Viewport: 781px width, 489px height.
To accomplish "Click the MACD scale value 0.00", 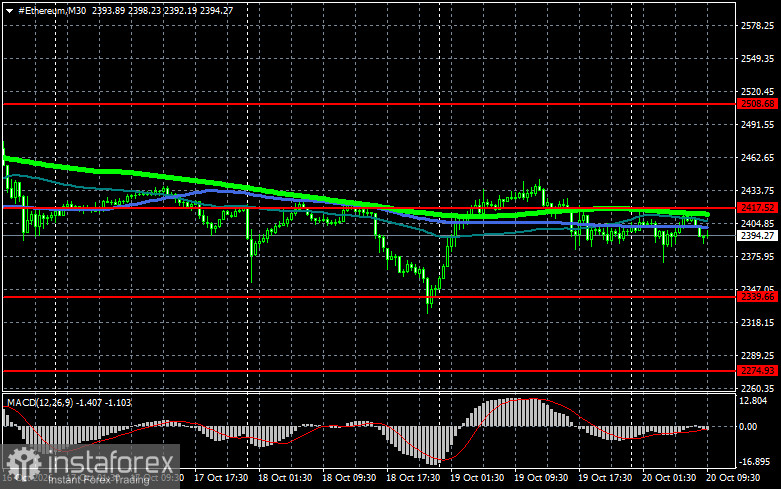I will click(x=748, y=427).
